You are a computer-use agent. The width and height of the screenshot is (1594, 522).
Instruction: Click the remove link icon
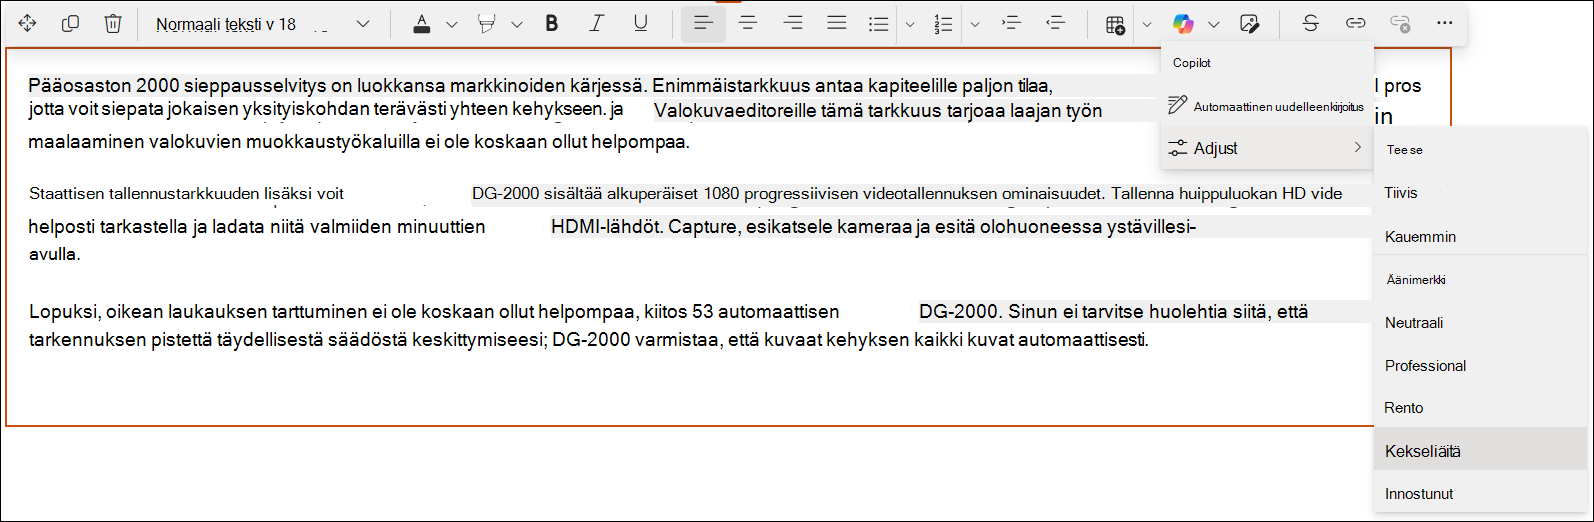point(1400,23)
